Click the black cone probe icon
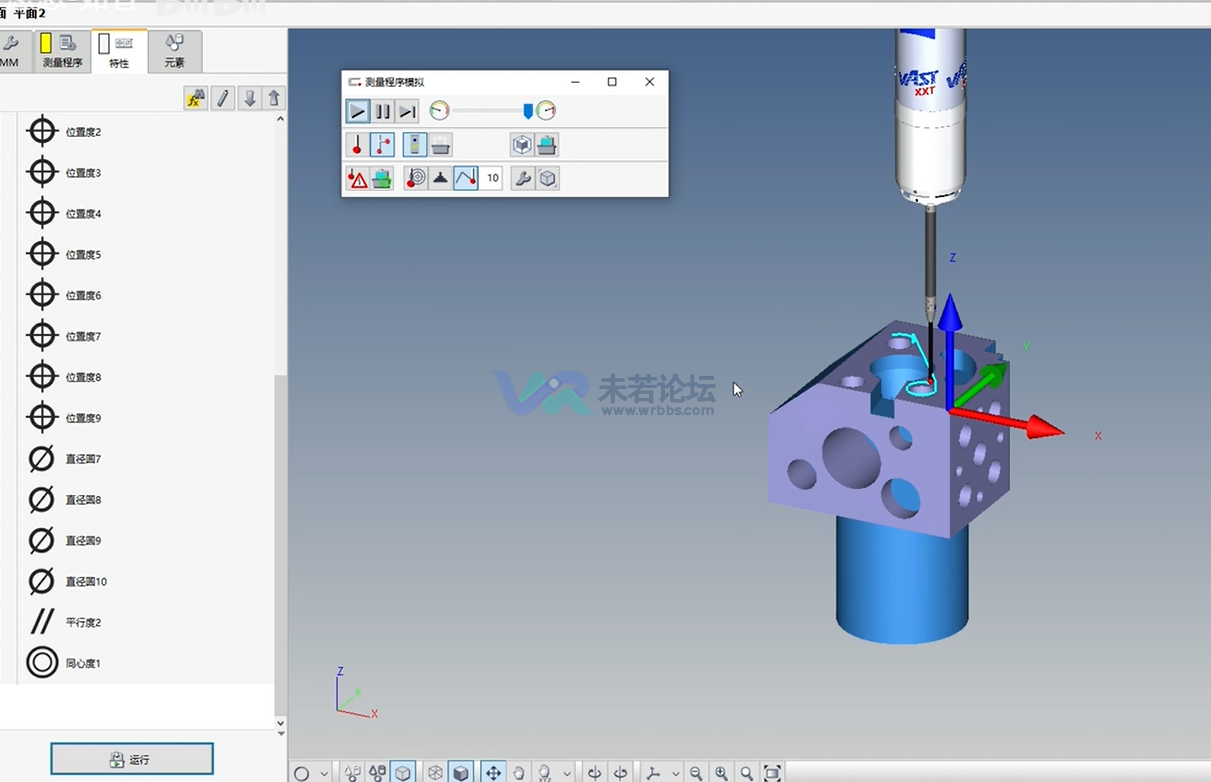 440,179
